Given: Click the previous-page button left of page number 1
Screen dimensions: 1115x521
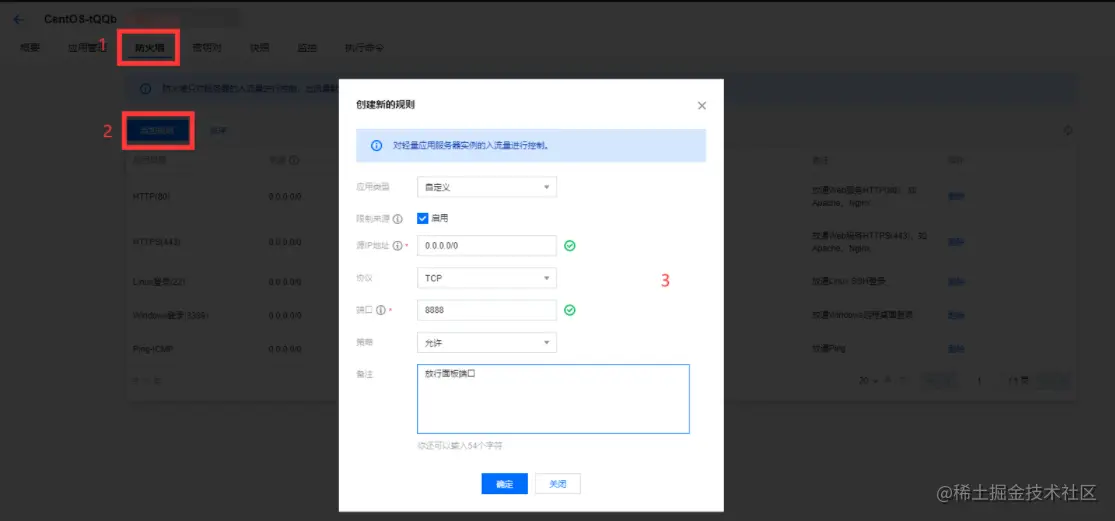Looking at the screenshot, I should coord(939,381).
